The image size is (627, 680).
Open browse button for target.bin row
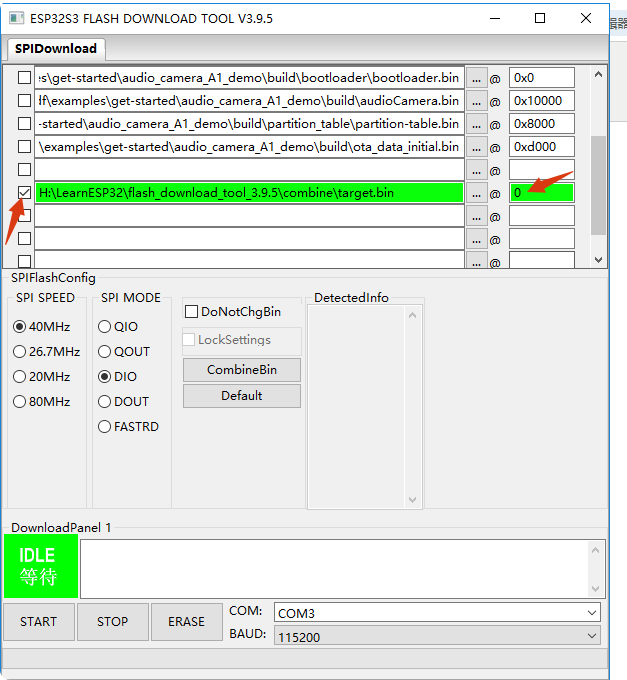(x=477, y=193)
